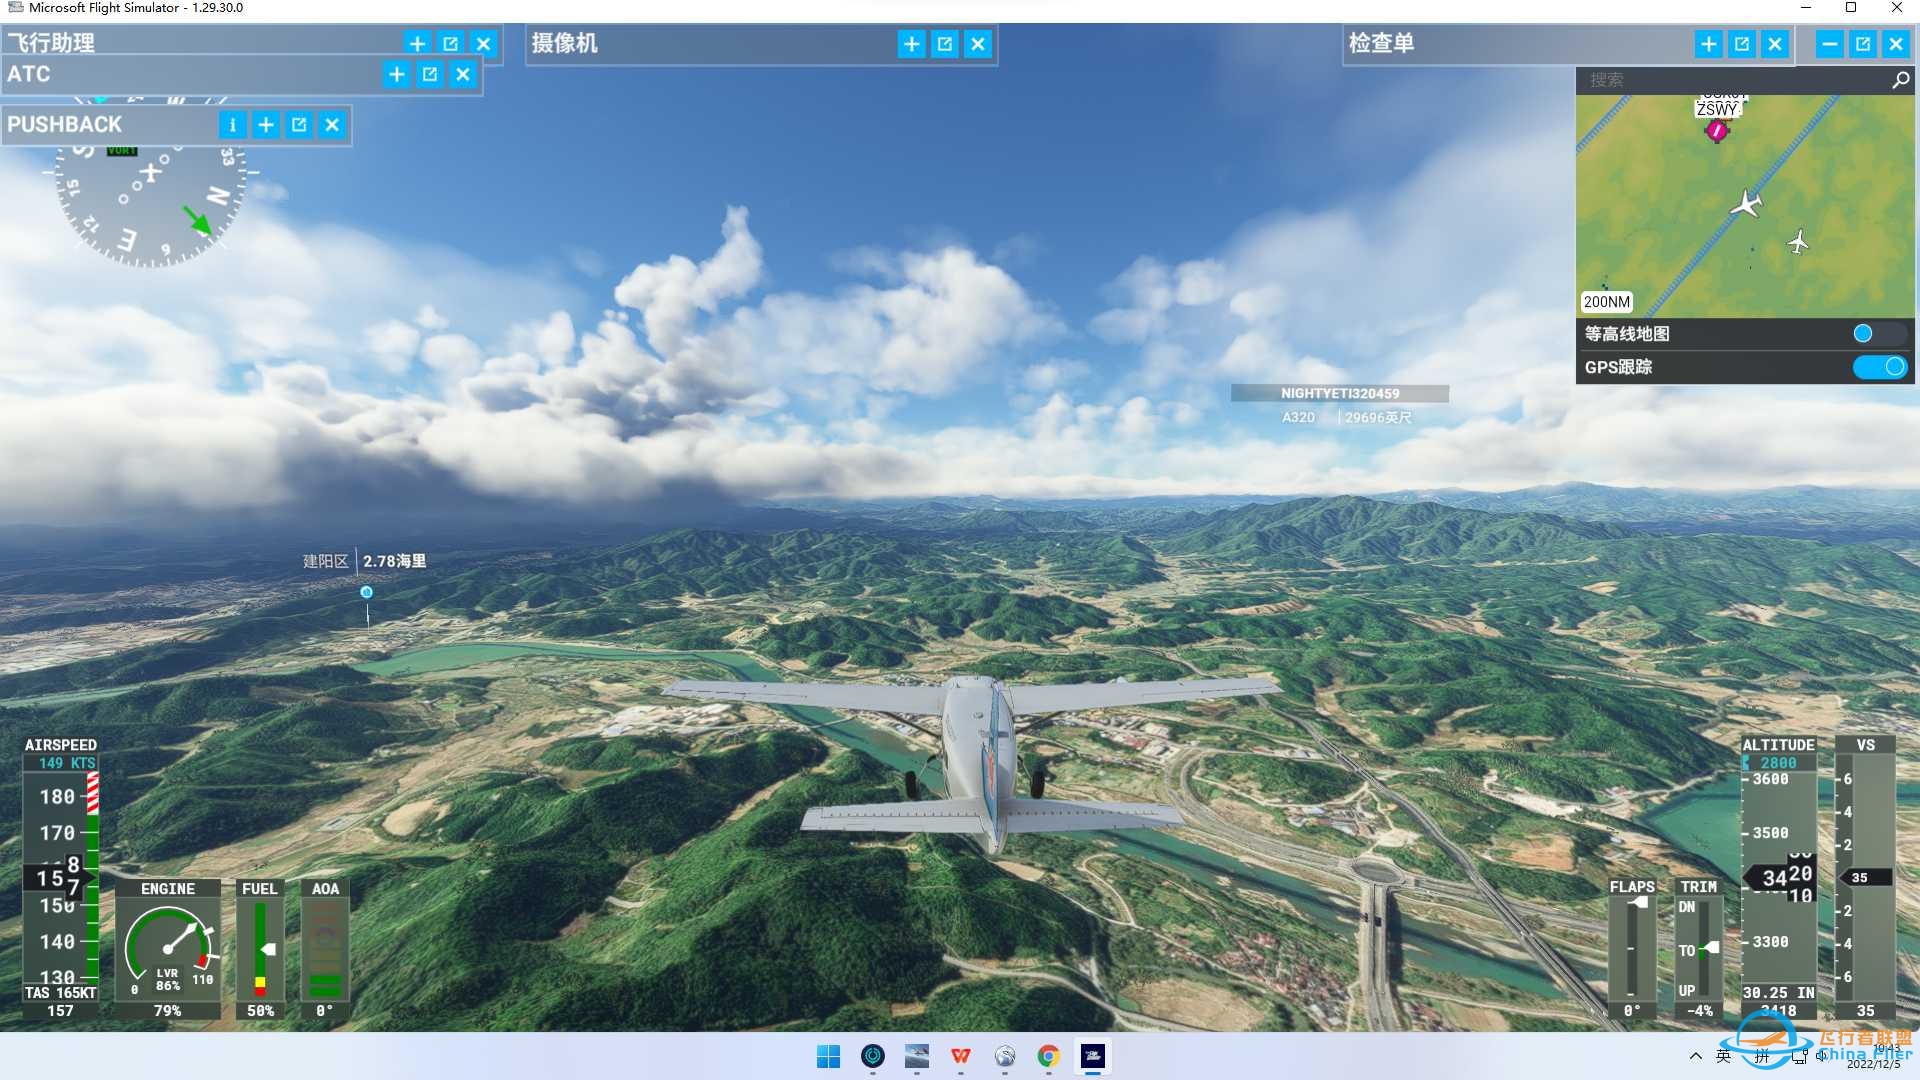Pop out the 摄像机 camera panel

[945, 44]
